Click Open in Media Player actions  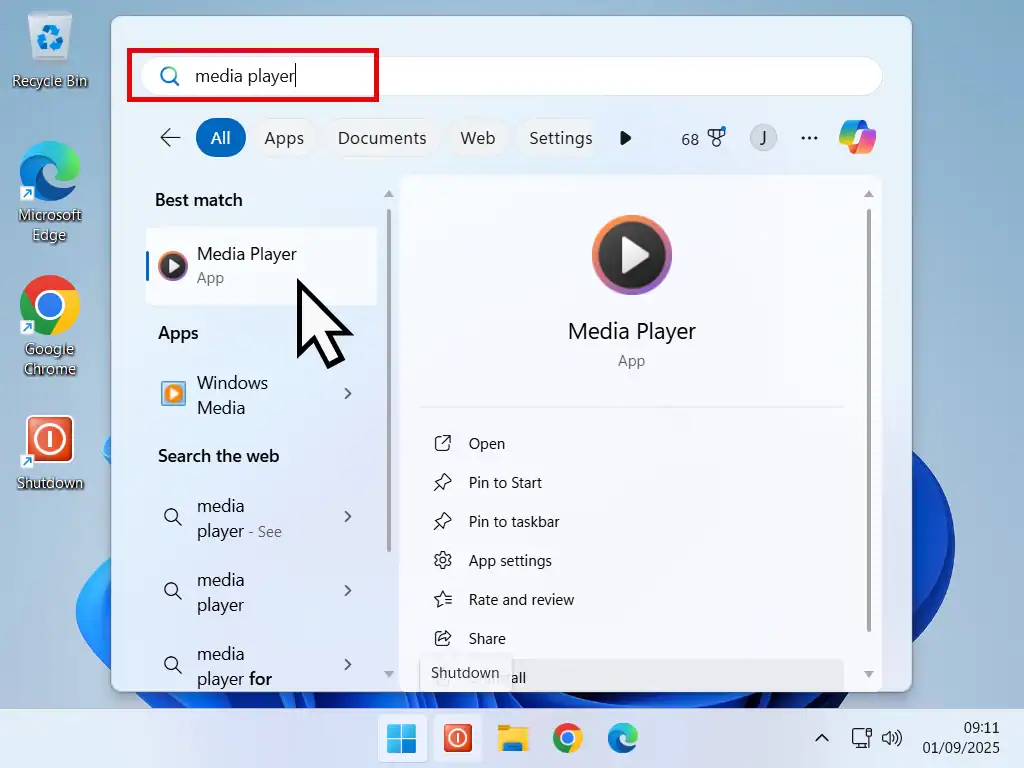point(632,443)
